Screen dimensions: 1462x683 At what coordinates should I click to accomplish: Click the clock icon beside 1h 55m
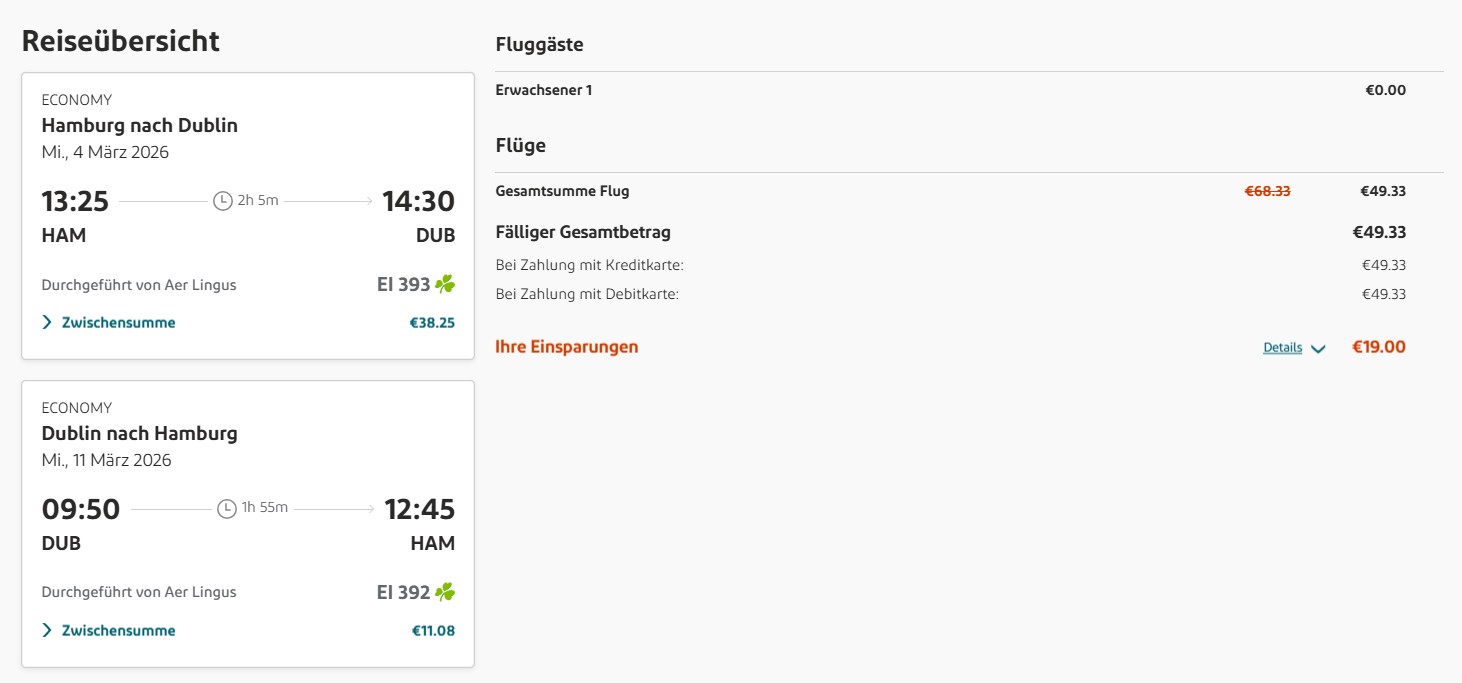pyautogui.click(x=227, y=509)
